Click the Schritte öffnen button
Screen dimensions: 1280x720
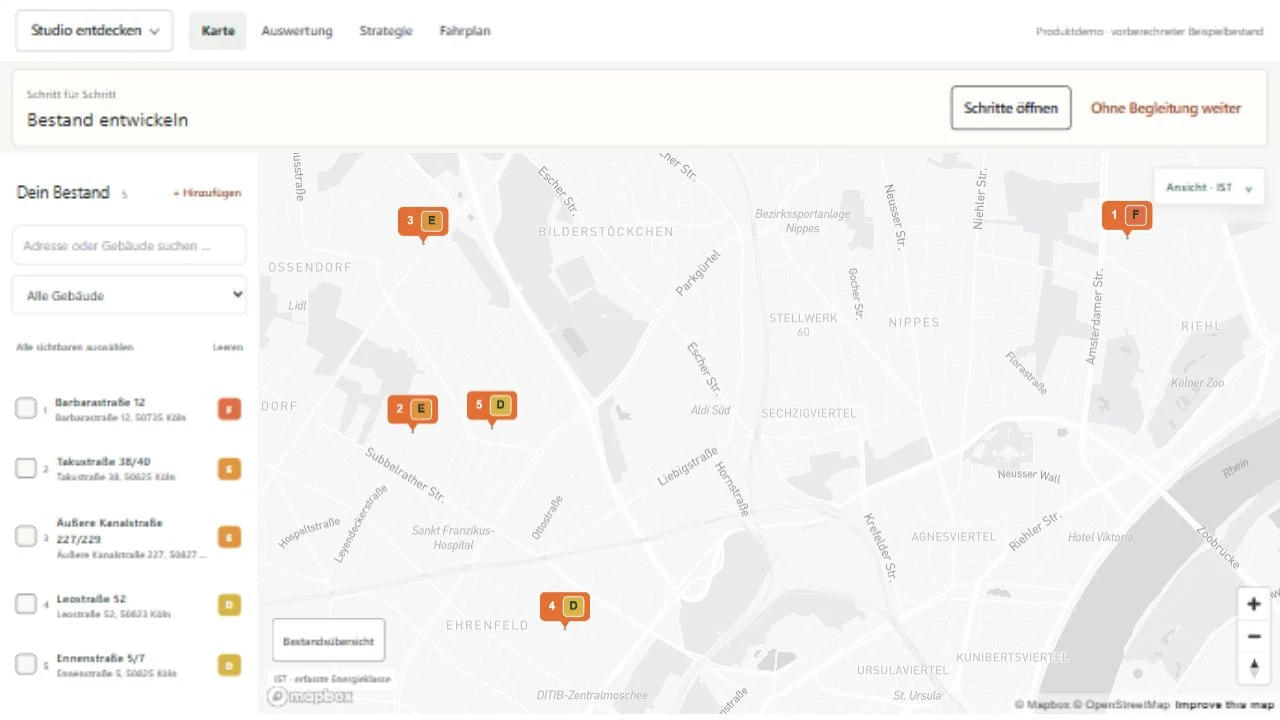pos(1011,108)
